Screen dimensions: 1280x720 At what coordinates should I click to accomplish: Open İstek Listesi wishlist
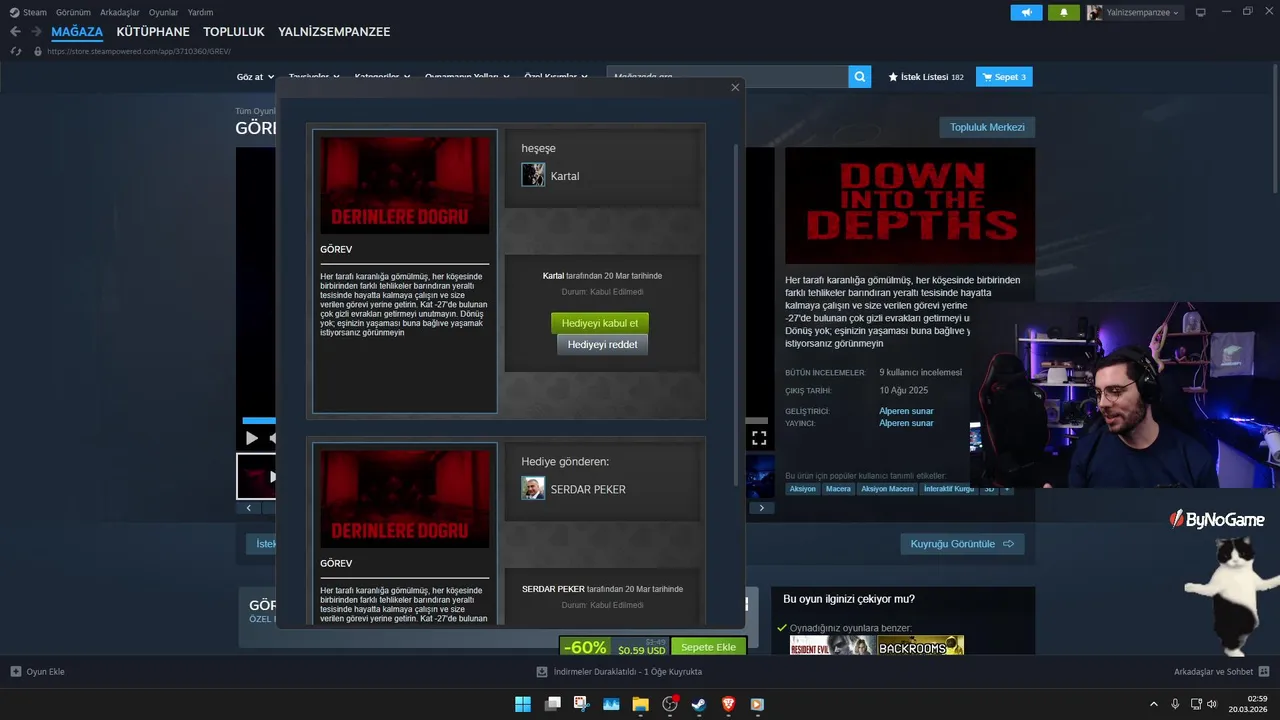click(x=926, y=77)
